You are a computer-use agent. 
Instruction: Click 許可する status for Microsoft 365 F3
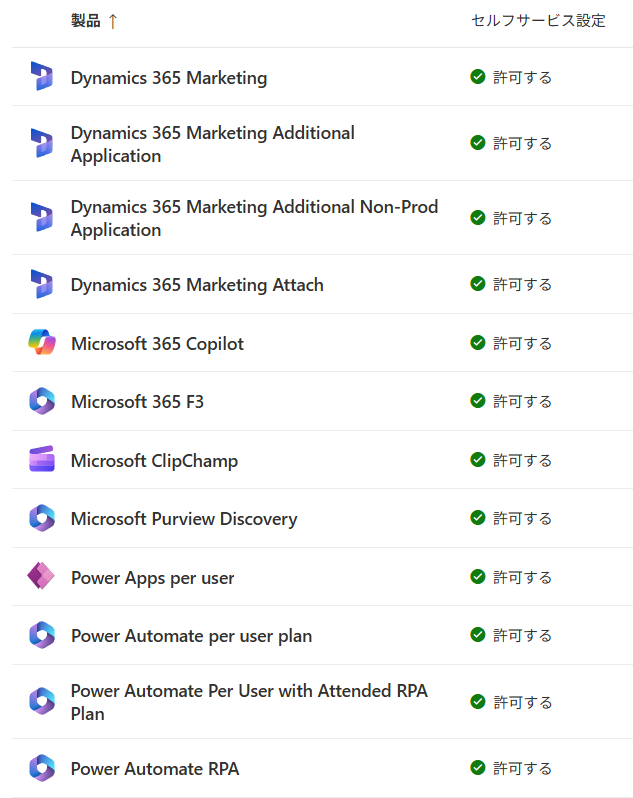(522, 402)
